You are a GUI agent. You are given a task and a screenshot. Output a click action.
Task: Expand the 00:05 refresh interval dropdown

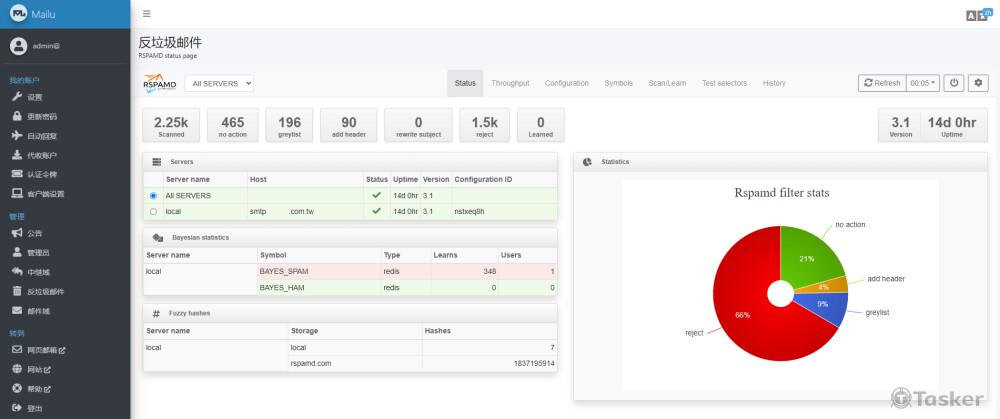pos(923,83)
